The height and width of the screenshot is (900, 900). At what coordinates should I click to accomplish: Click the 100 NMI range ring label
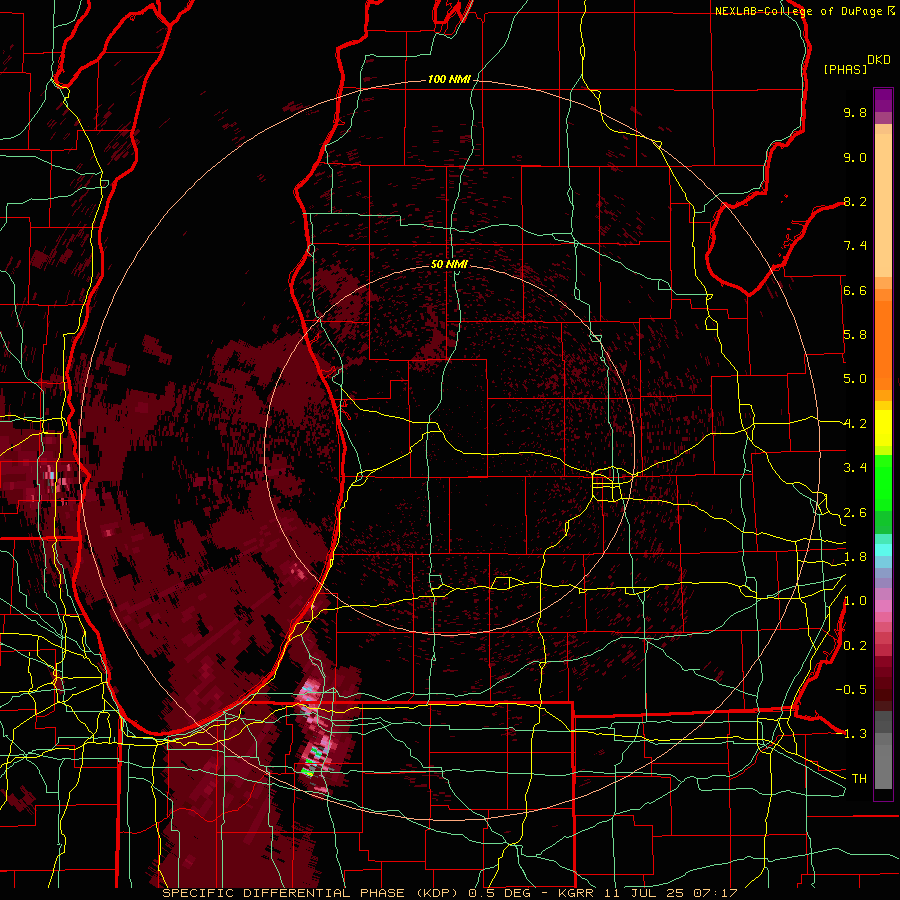tap(449, 79)
